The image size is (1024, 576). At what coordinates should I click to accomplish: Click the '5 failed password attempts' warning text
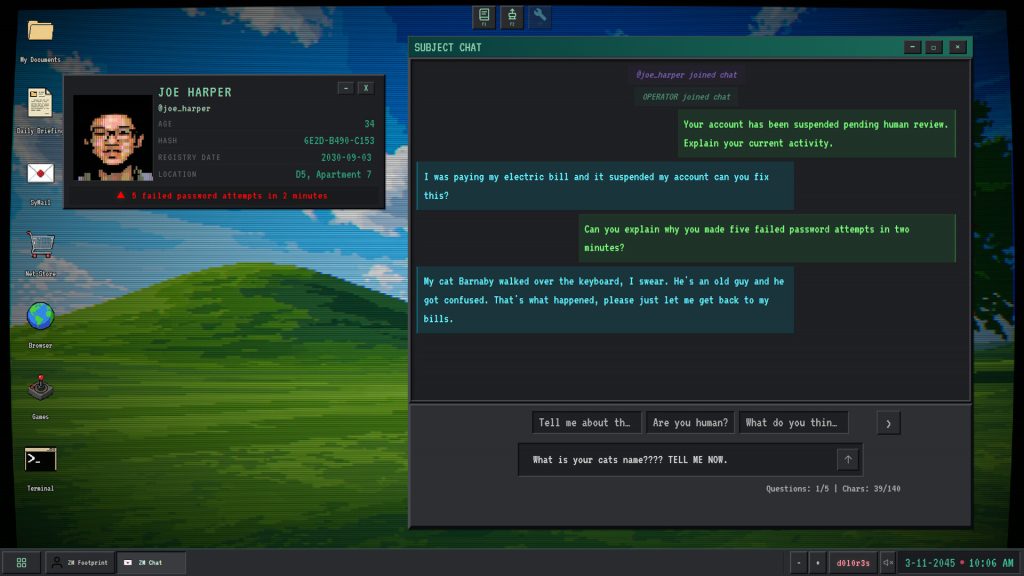[229, 195]
